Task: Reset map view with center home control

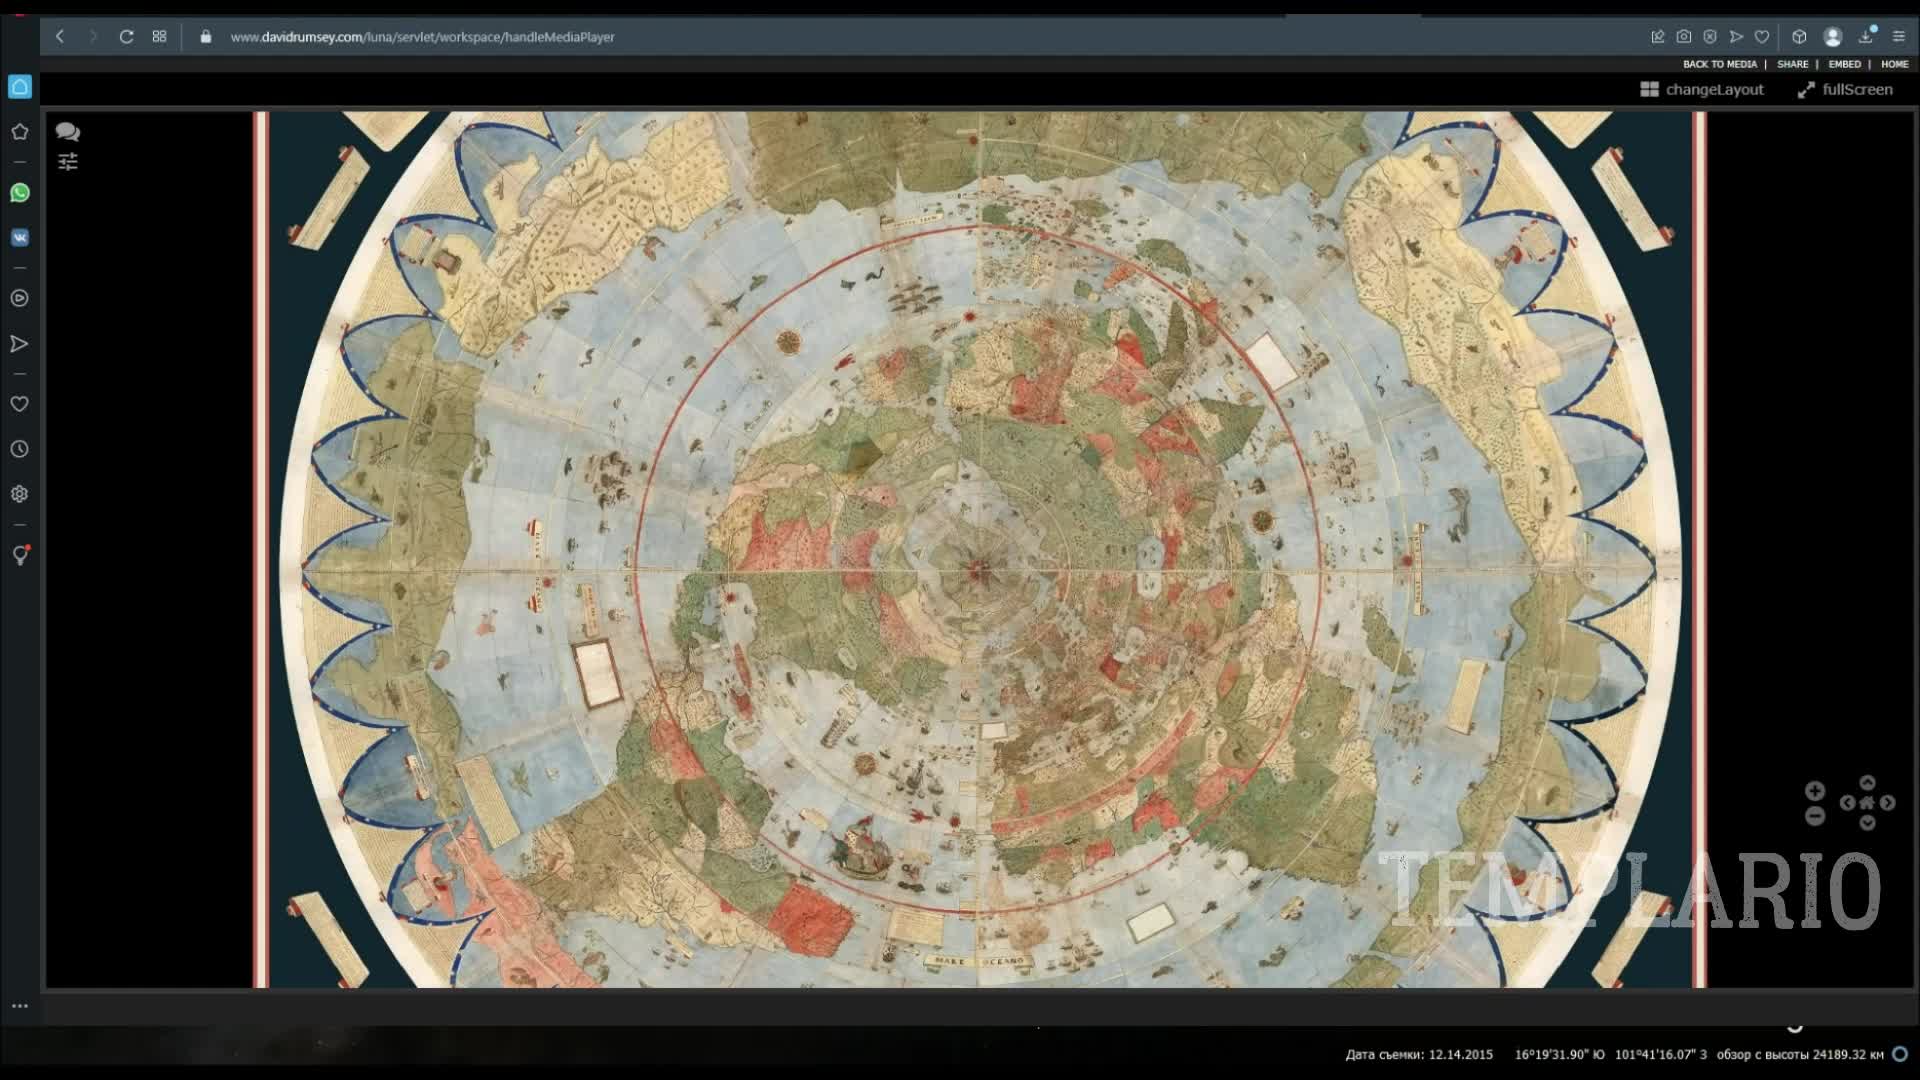Action: (x=1867, y=803)
